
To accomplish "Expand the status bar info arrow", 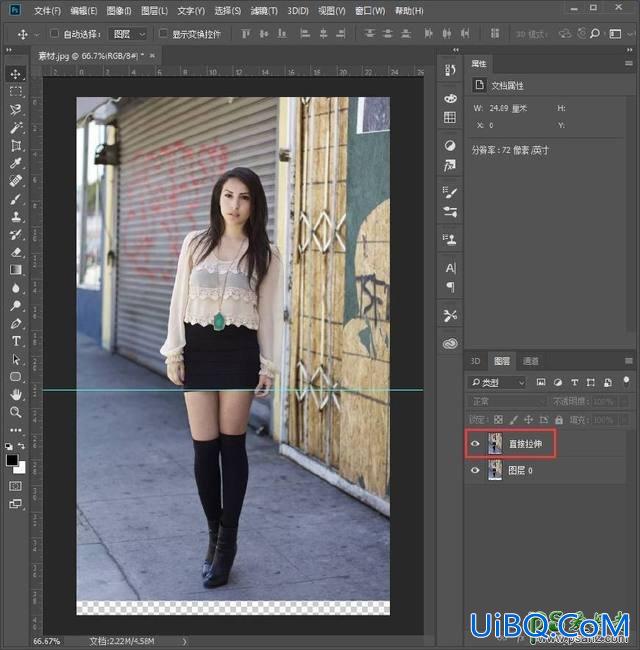I will 184,641.
